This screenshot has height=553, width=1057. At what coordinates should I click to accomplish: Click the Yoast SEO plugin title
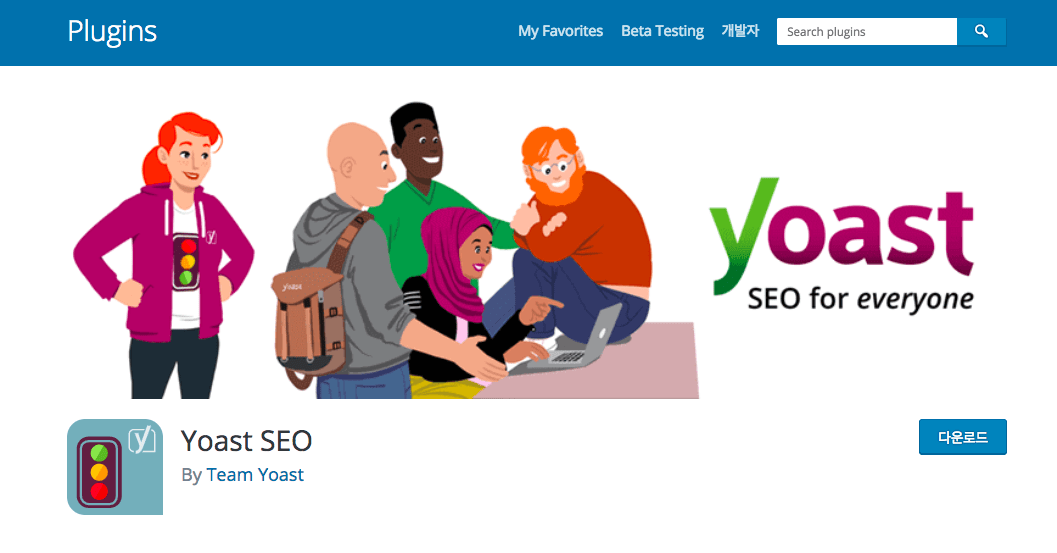pos(247,441)
